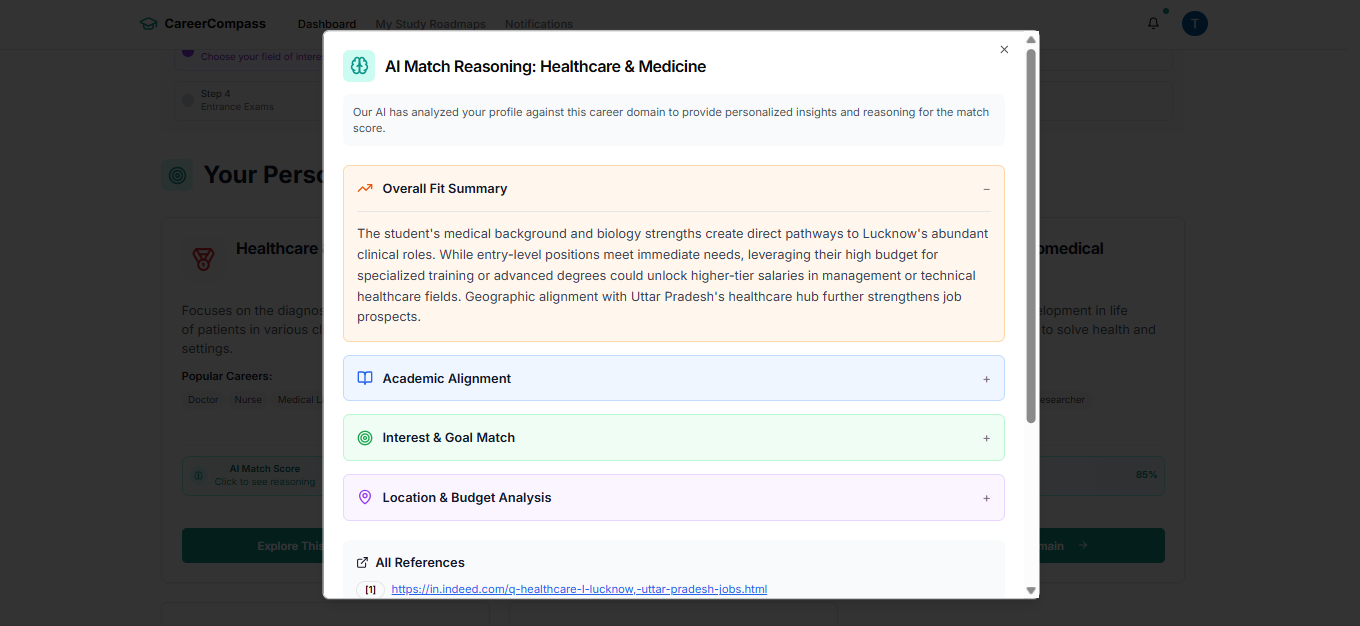Click the external link icon beside All References

[363, 562]
